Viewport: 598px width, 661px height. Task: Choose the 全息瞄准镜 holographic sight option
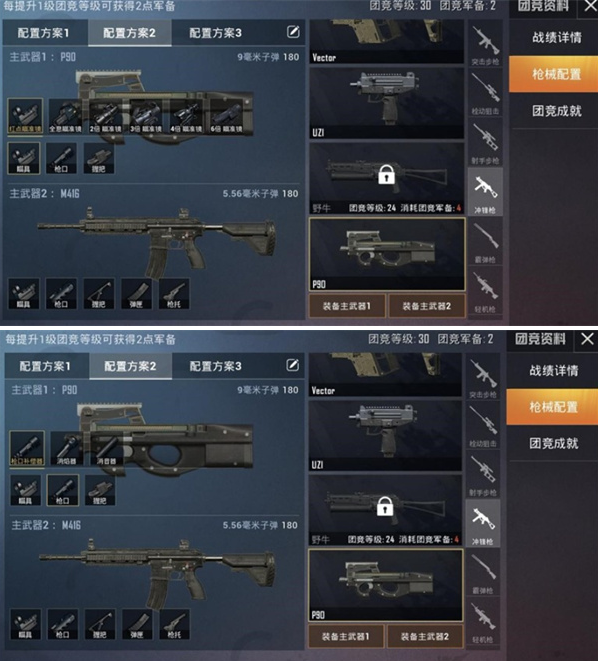click(65, 116)
